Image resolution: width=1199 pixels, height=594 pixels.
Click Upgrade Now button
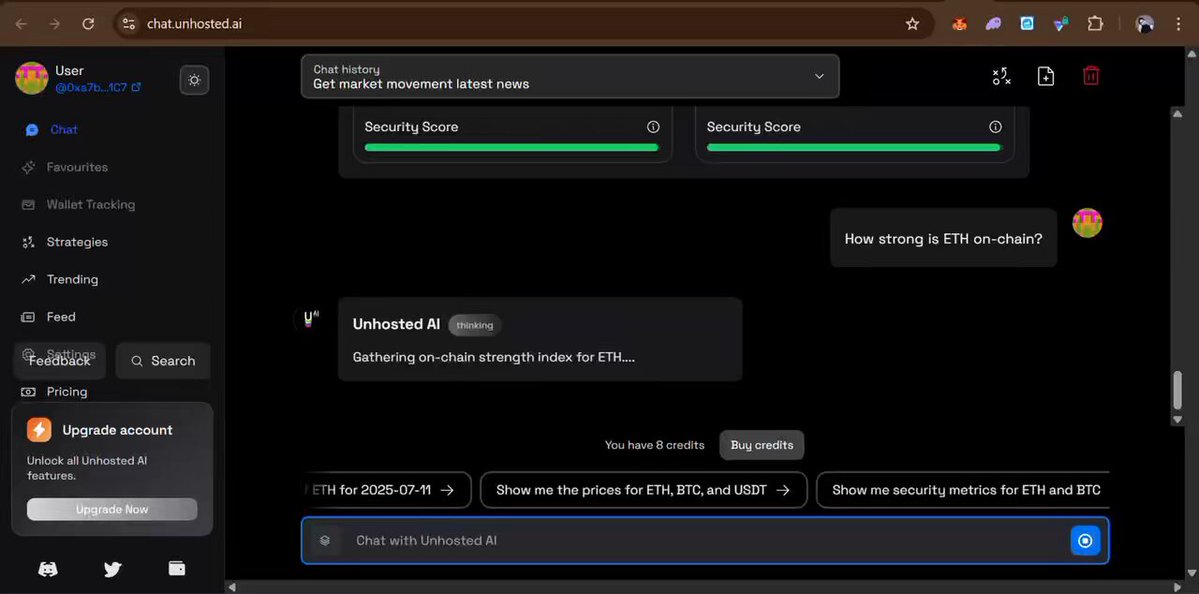112,510
